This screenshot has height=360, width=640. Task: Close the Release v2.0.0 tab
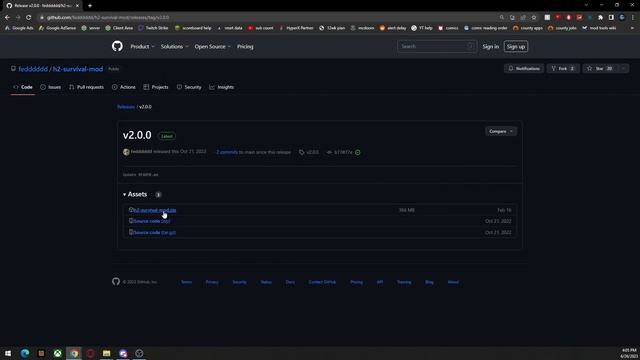pos(77,6)
